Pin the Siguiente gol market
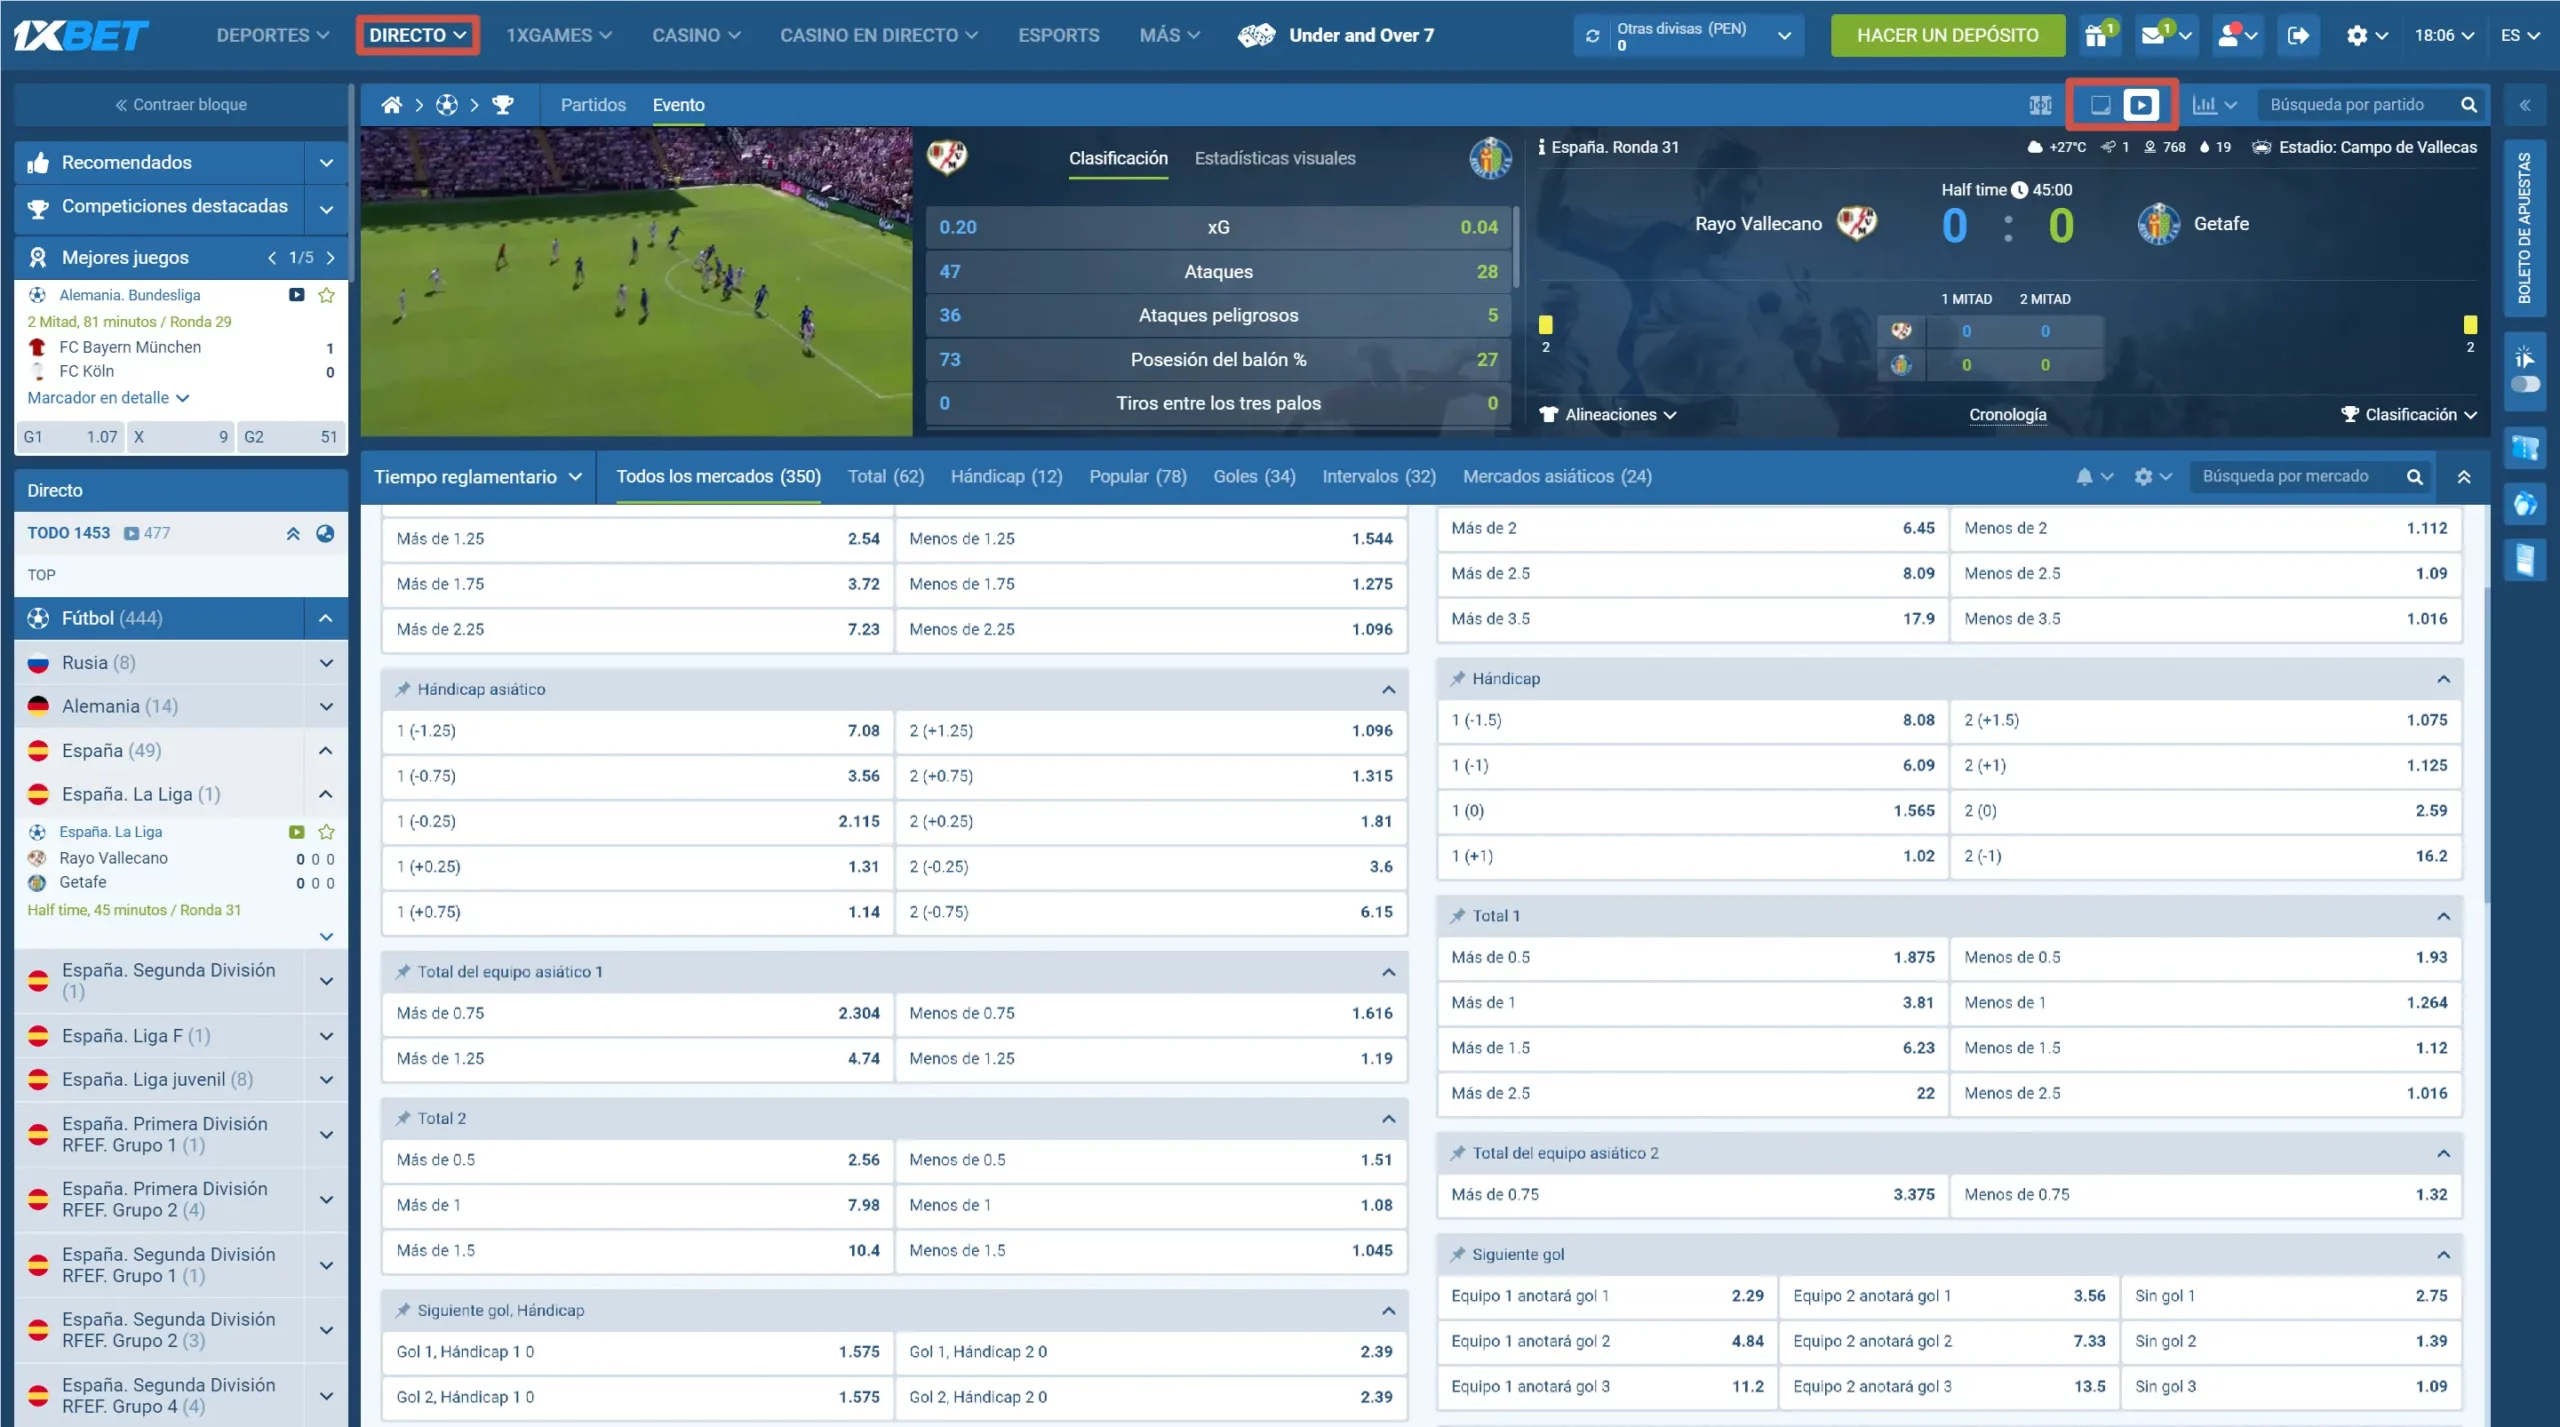 tap(1458, 1254)
